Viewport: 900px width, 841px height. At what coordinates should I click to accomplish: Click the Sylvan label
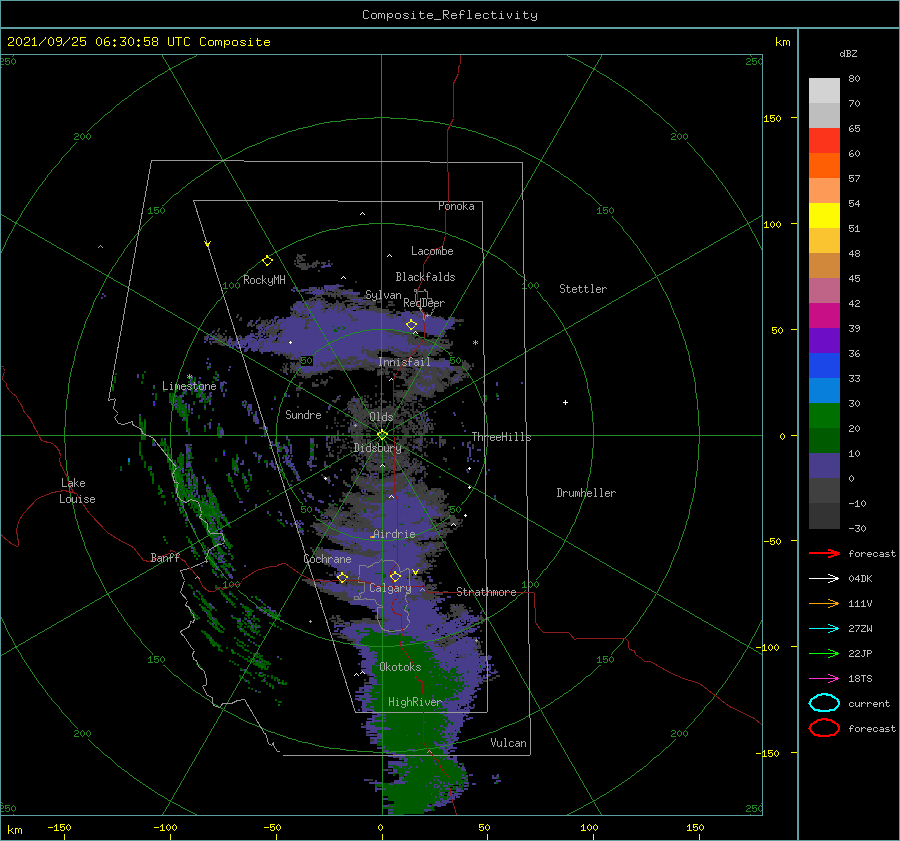click(383, 295)
